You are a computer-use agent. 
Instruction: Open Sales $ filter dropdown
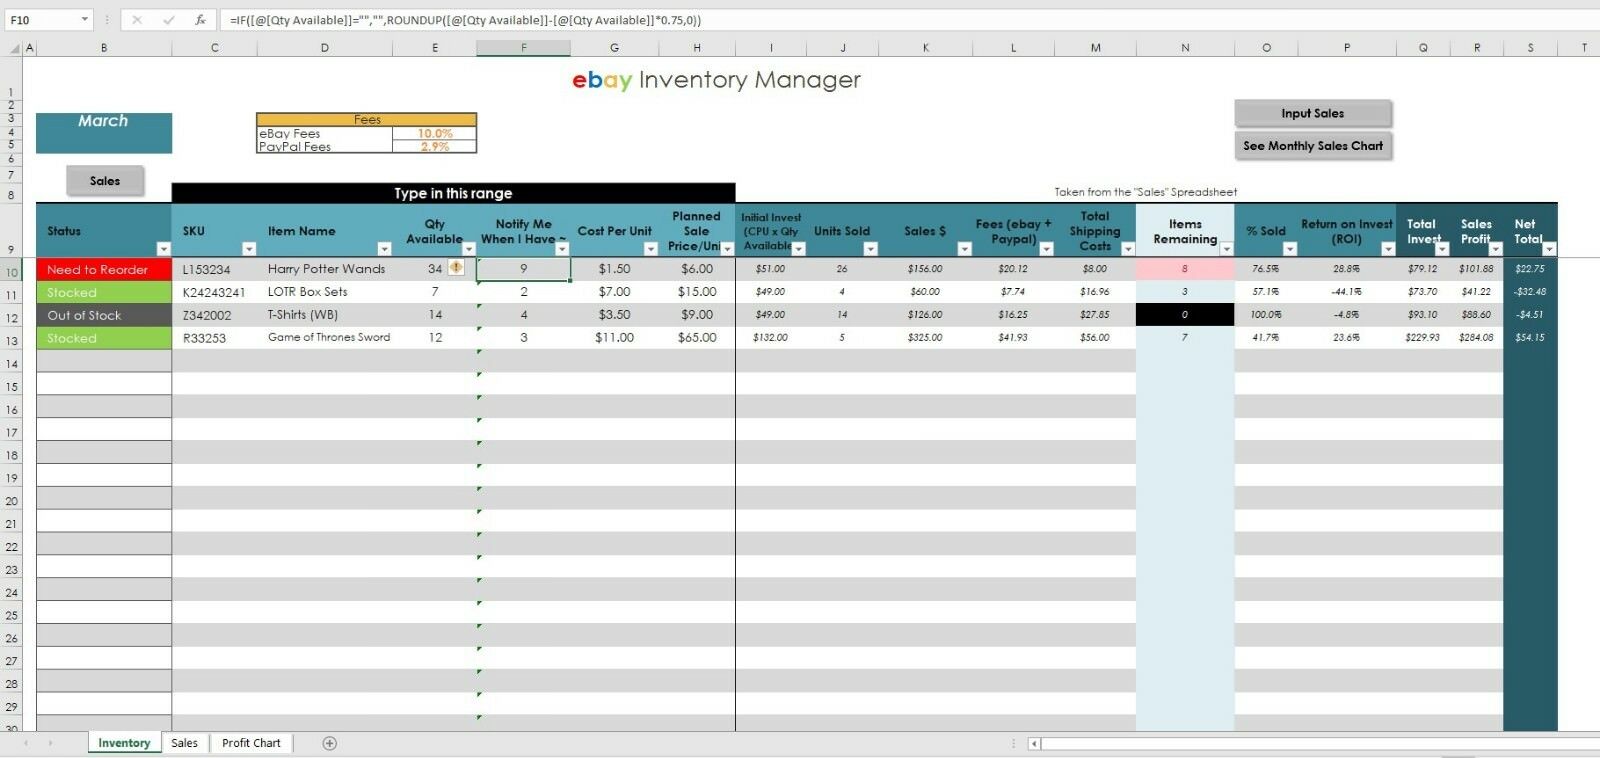964,249
